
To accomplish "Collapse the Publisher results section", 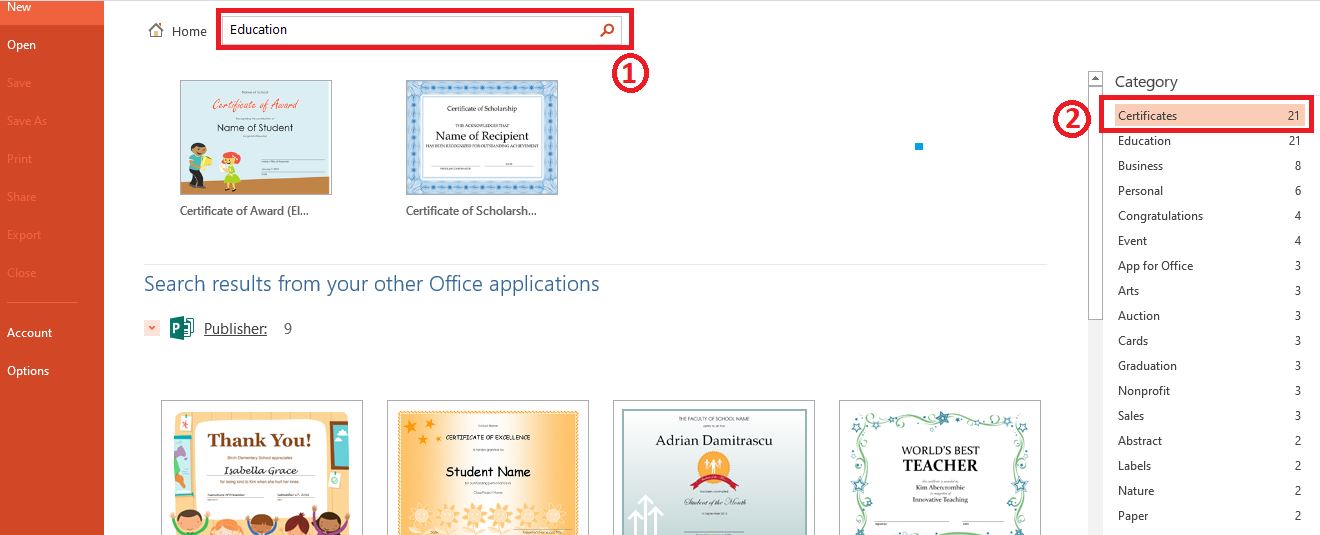I will 152,328.
